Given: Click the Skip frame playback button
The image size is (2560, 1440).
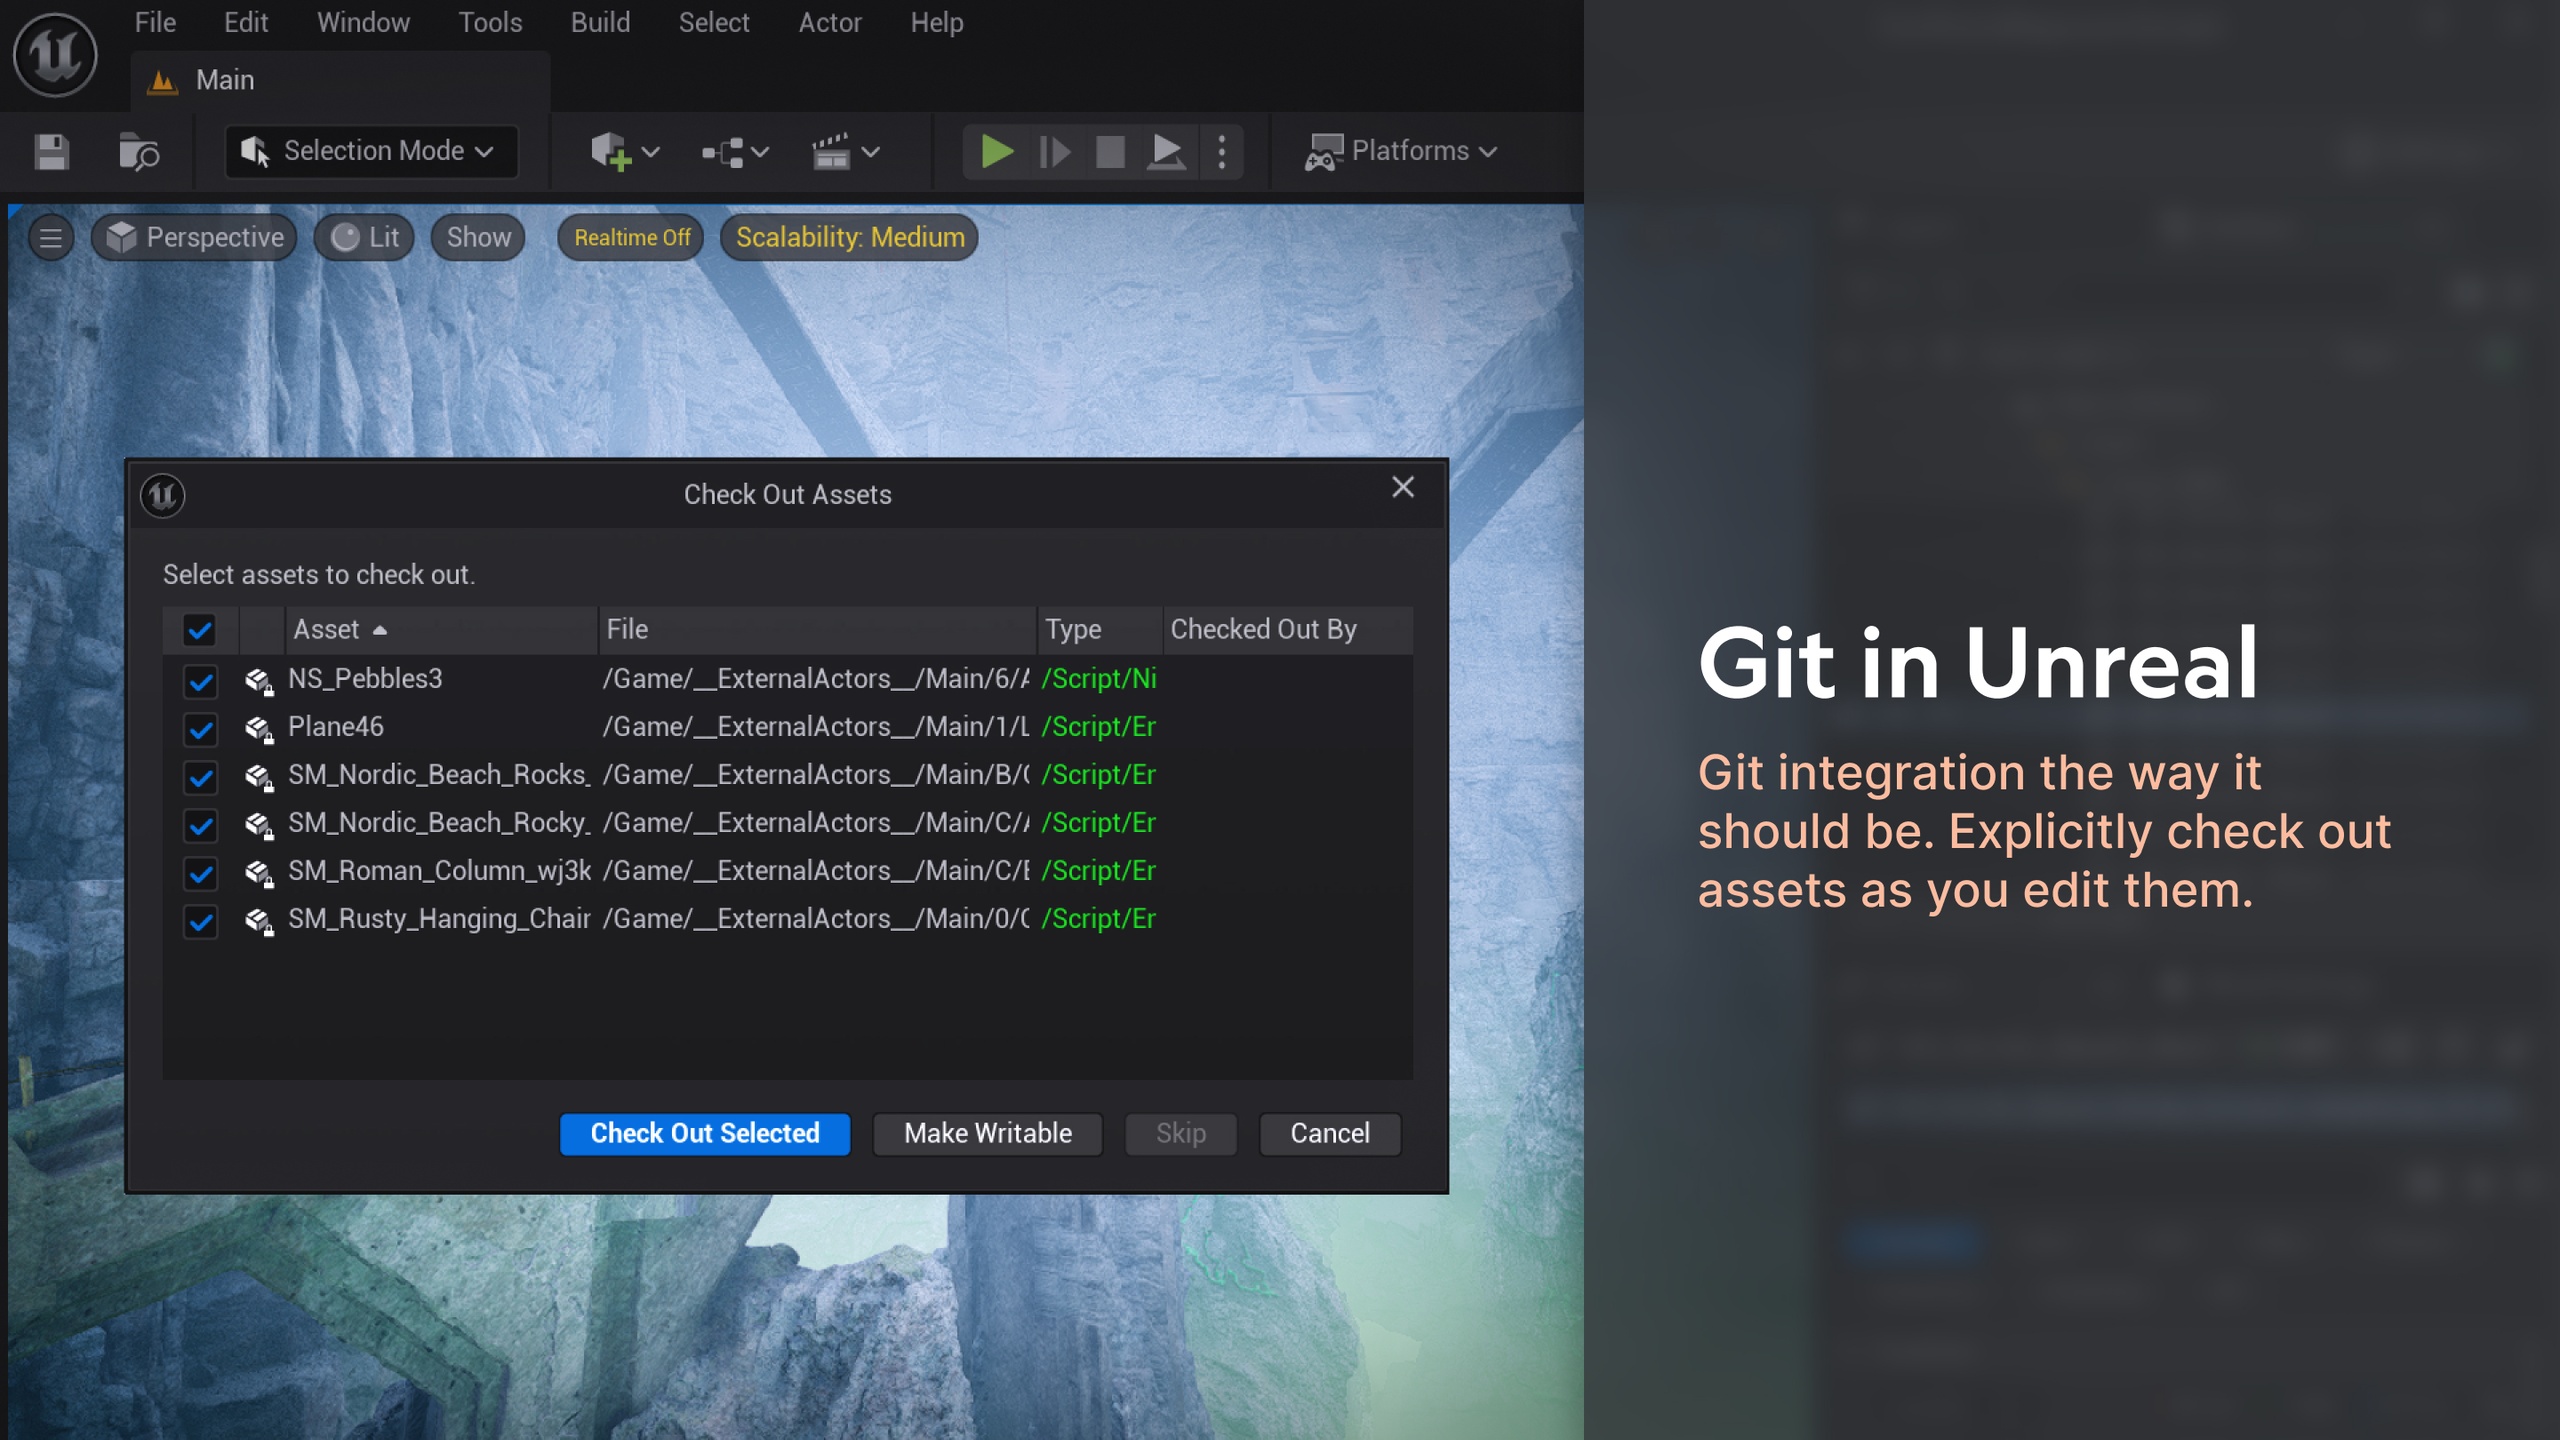Looking at the screenshot, I should [x=1054, y=152].
